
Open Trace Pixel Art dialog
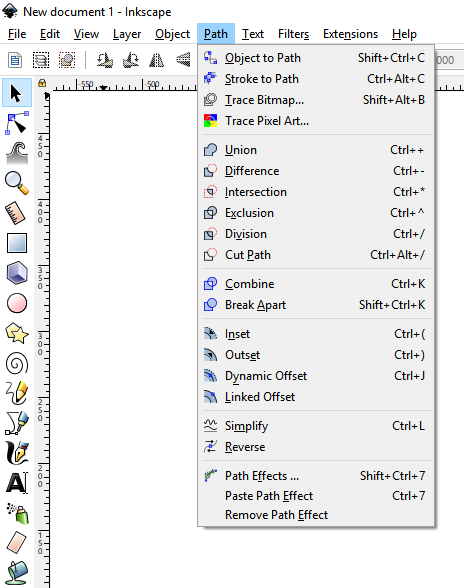[316, 121]
